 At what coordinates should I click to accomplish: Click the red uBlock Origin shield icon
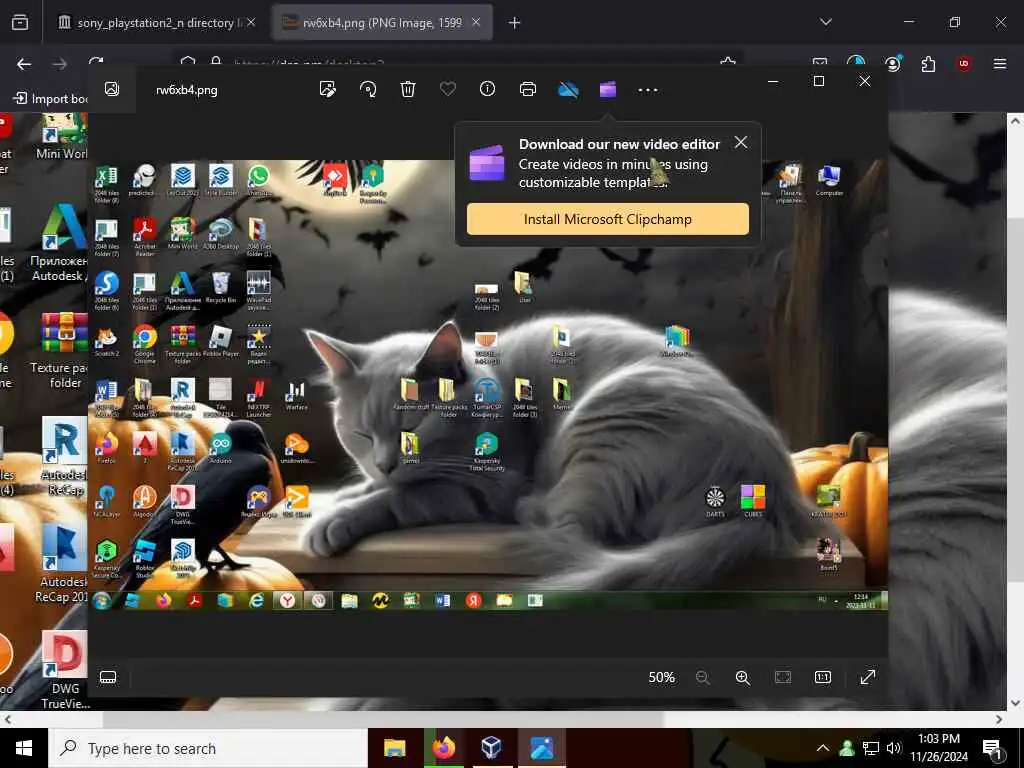click(x=963, y=64)
